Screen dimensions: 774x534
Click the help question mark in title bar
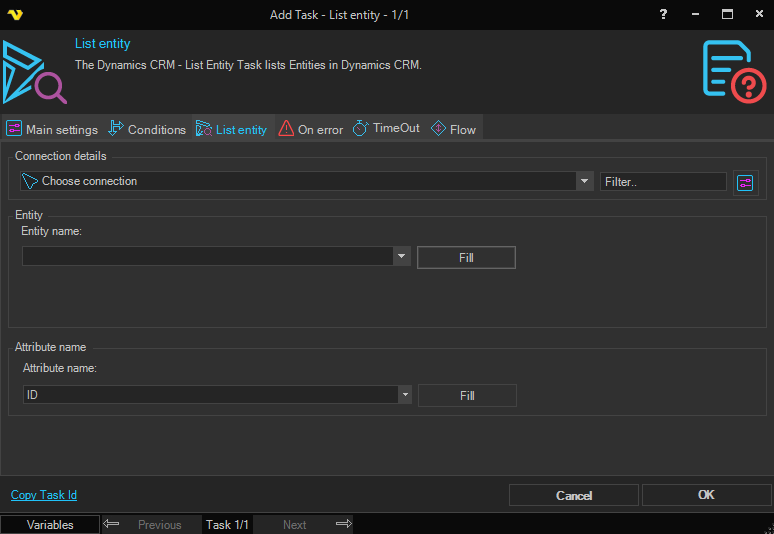(x=663, y=14)
